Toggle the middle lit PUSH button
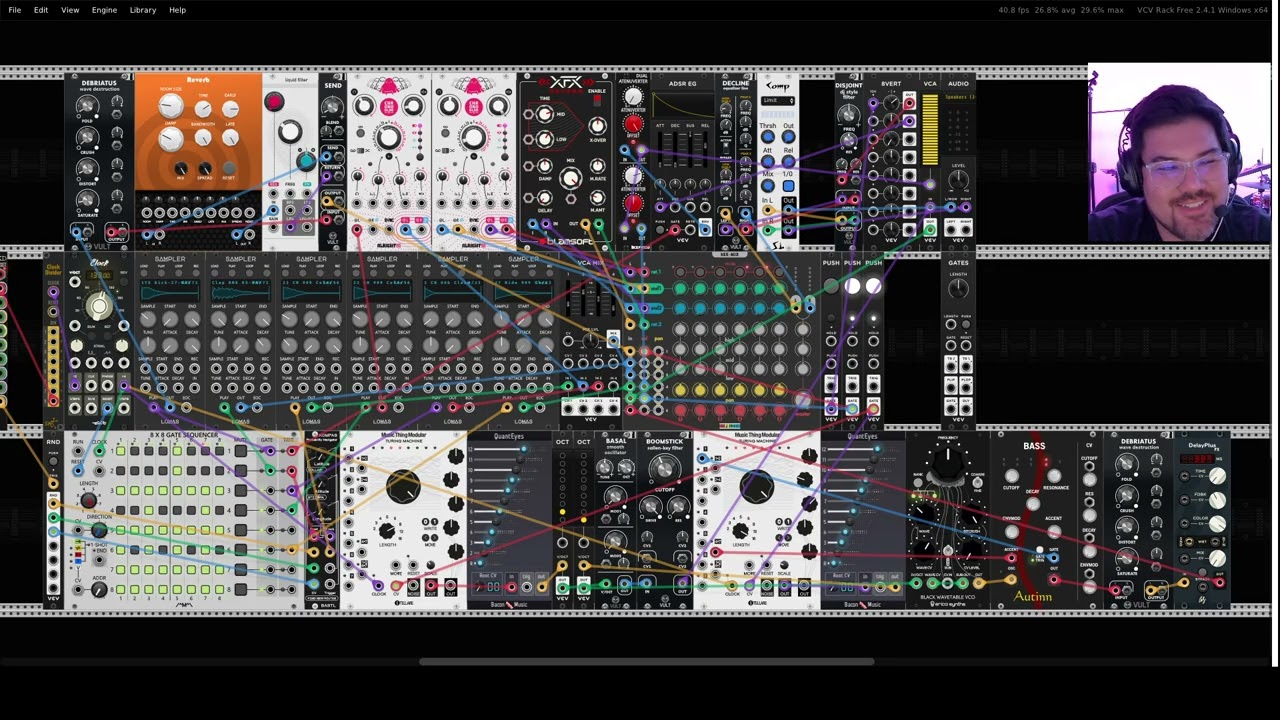 tap(852, 286)
